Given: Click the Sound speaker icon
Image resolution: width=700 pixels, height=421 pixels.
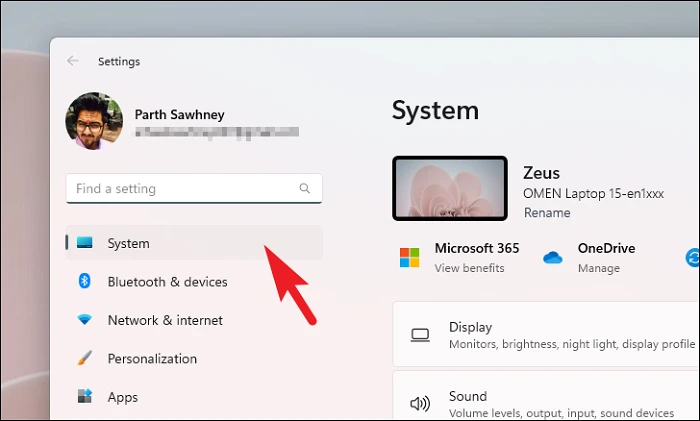Looking at the screenshot, I should 420,404.
